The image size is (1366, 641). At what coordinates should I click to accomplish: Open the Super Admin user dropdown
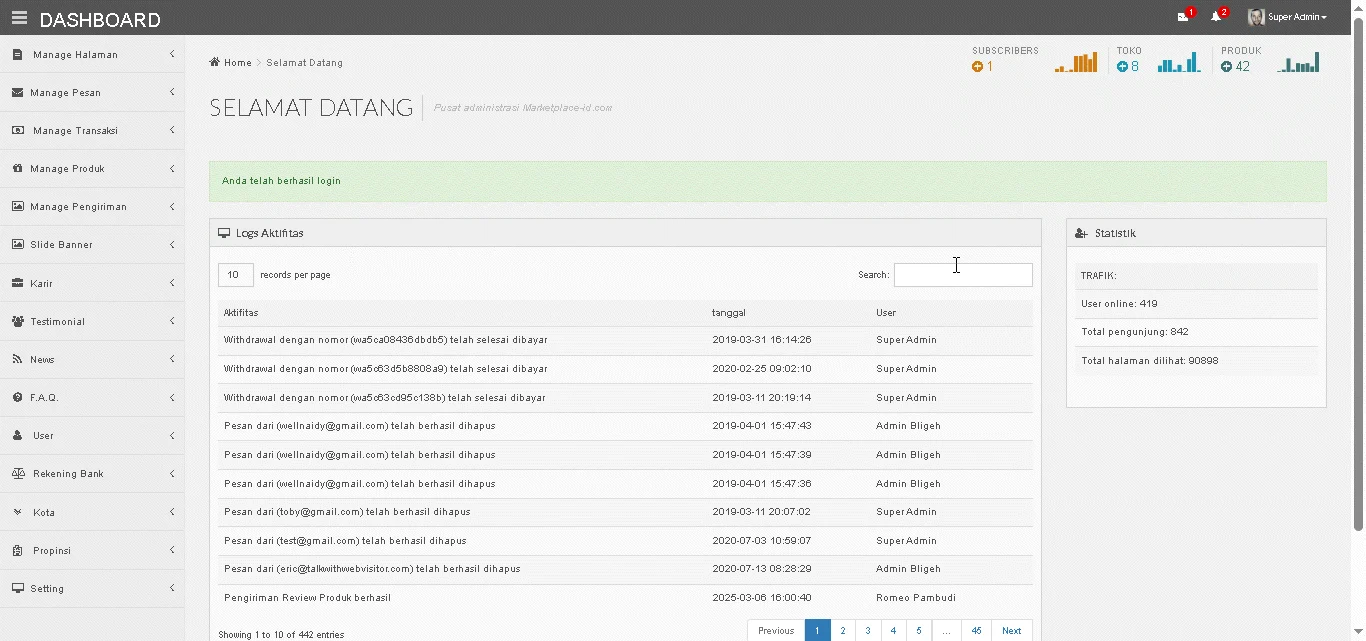coord(1297,17)
